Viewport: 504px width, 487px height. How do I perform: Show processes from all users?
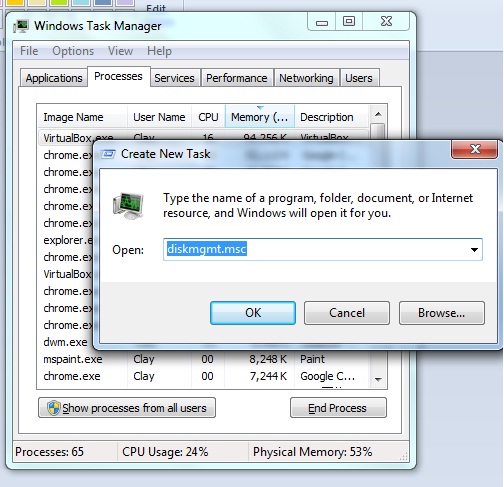pos(127,408)
